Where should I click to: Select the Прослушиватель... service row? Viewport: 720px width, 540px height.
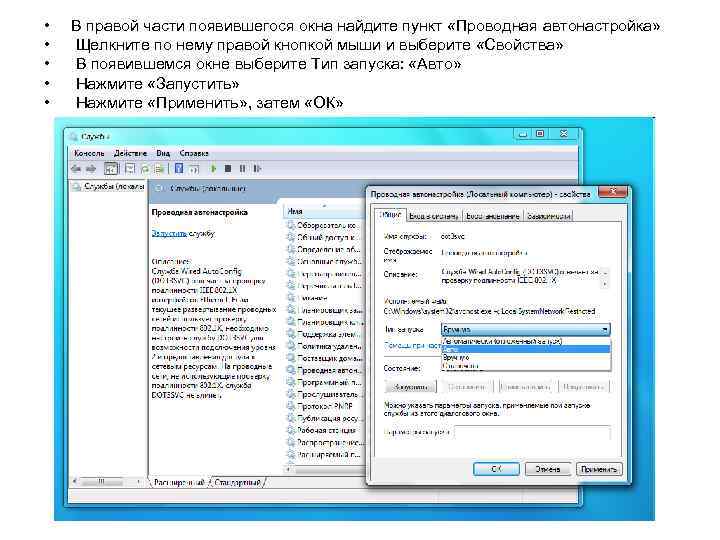(x=323, y=394)
